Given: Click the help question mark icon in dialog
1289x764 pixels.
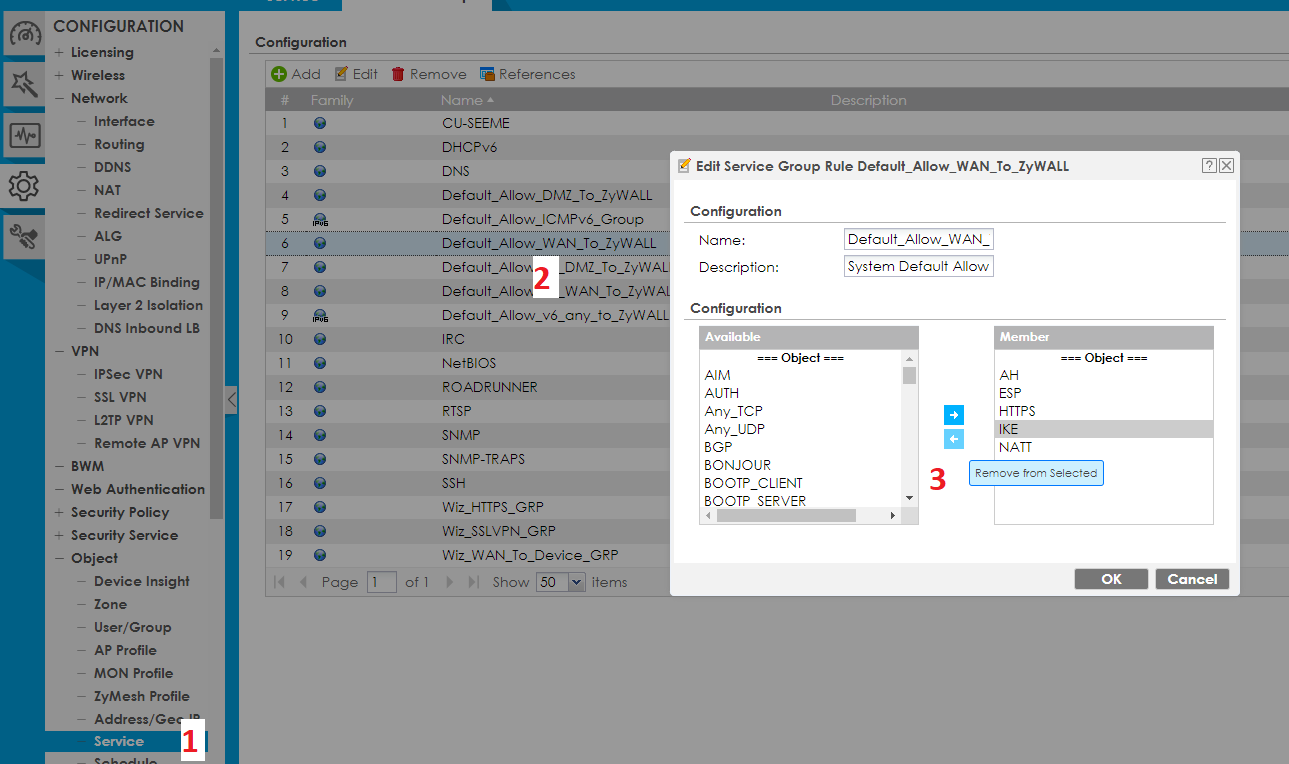Looking at the screenshot, I should pos(1209,166).
